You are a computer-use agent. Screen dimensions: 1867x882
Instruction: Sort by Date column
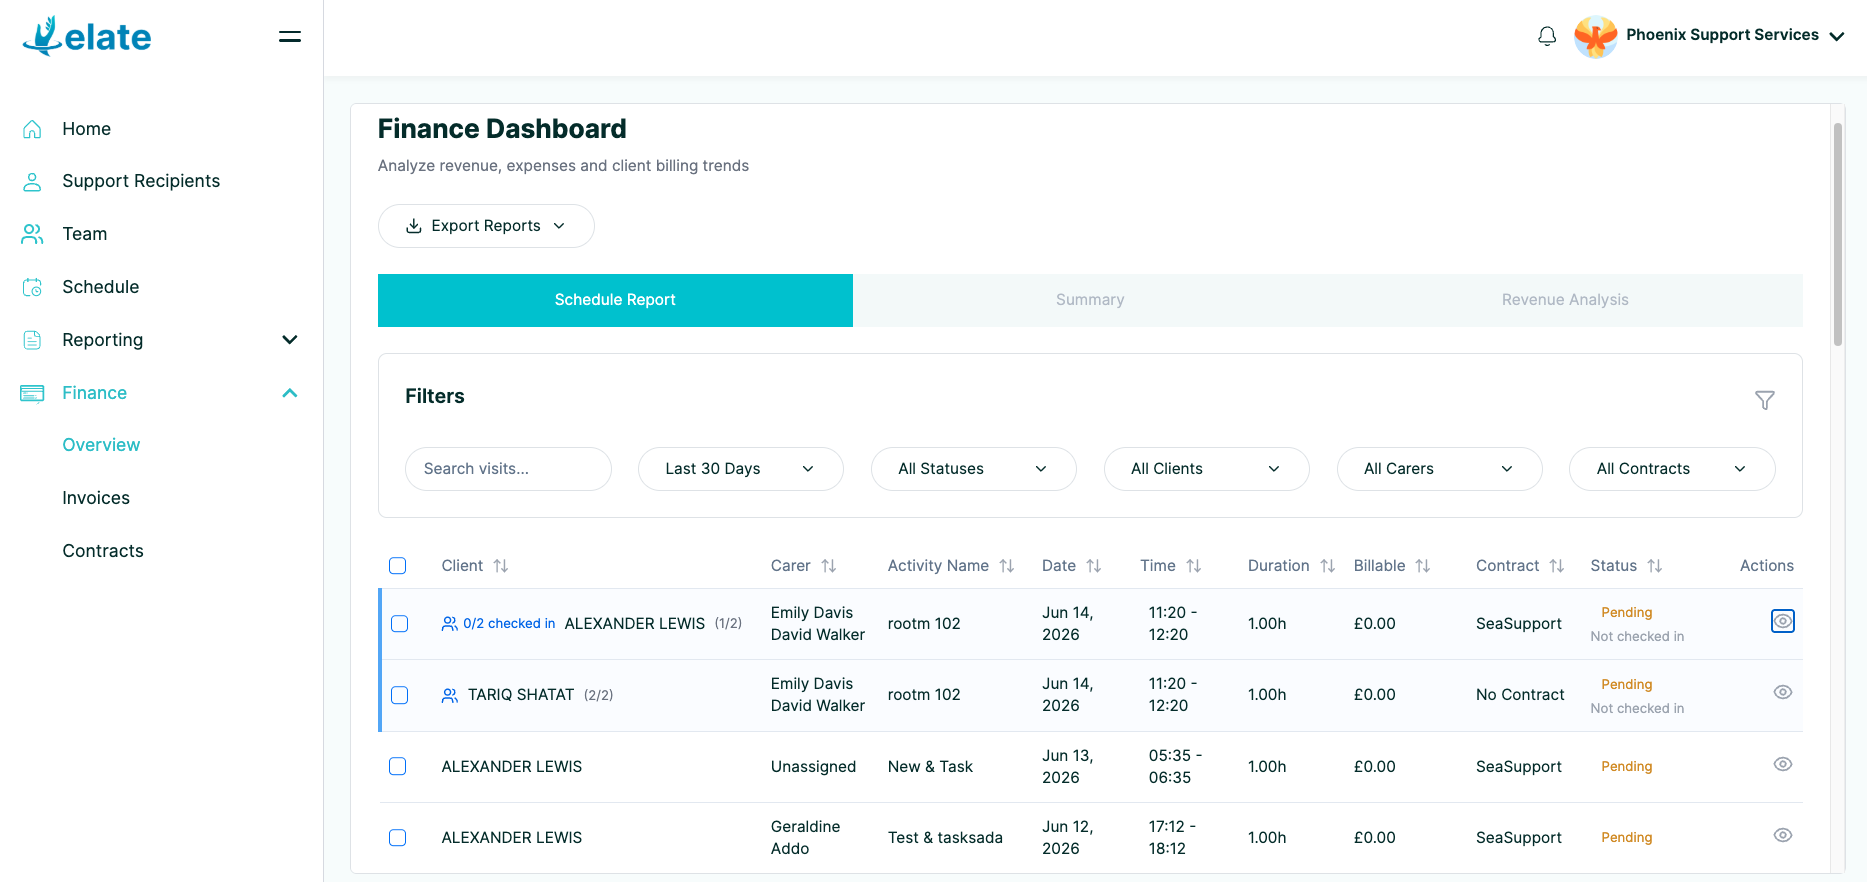click(x=1094, y=566)
